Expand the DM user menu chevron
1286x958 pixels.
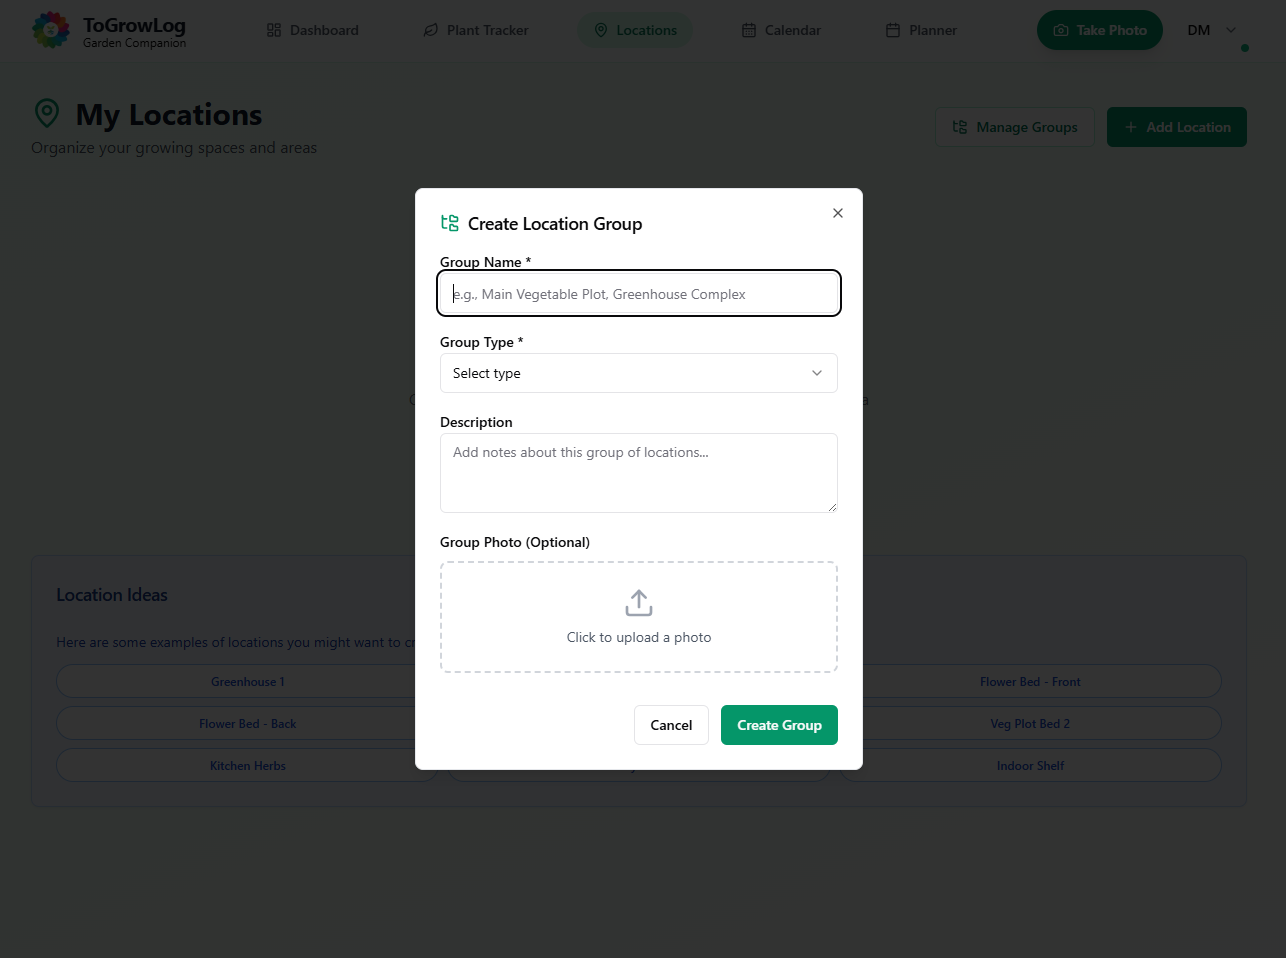pyautogui.click(x=1231, y=30)
